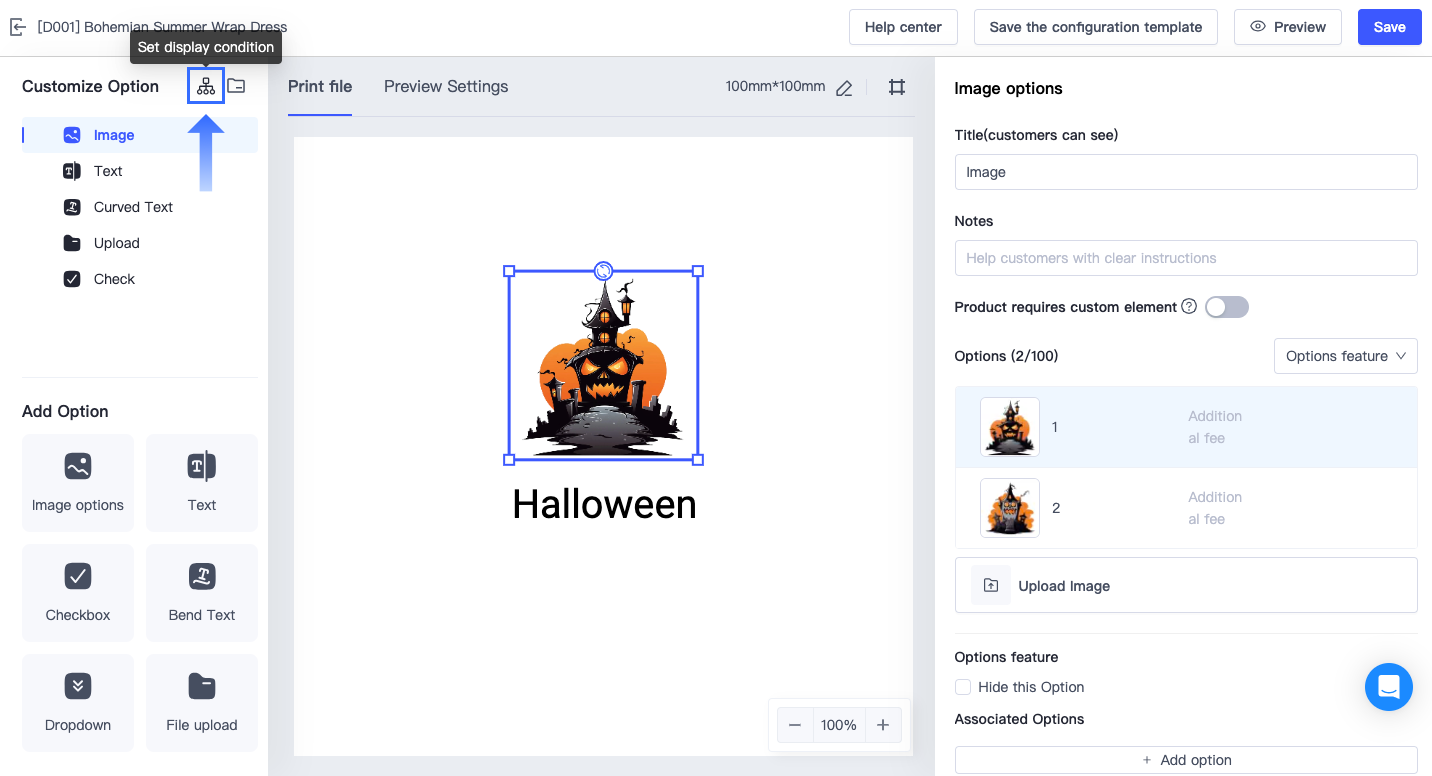Open the Options feature dropdown
The height and width of the screenshot is (776, 1432).
click(1345, 356)
